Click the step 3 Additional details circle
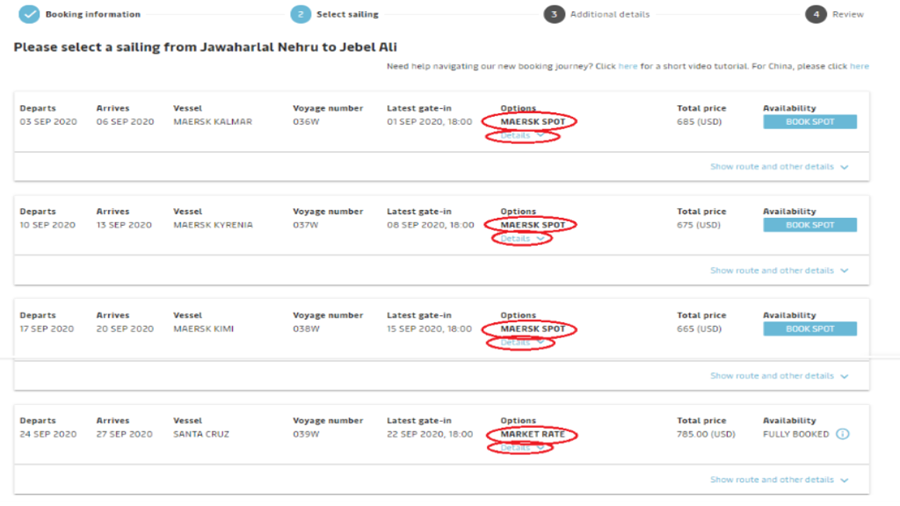 click(x=554, y=14)
